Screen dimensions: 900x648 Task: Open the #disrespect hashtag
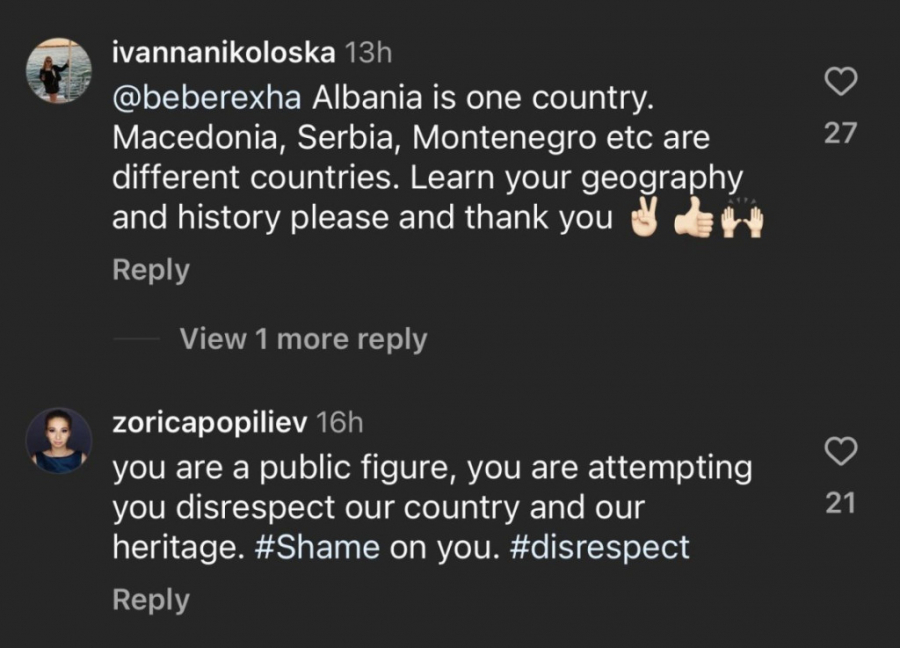pos(600,547)
